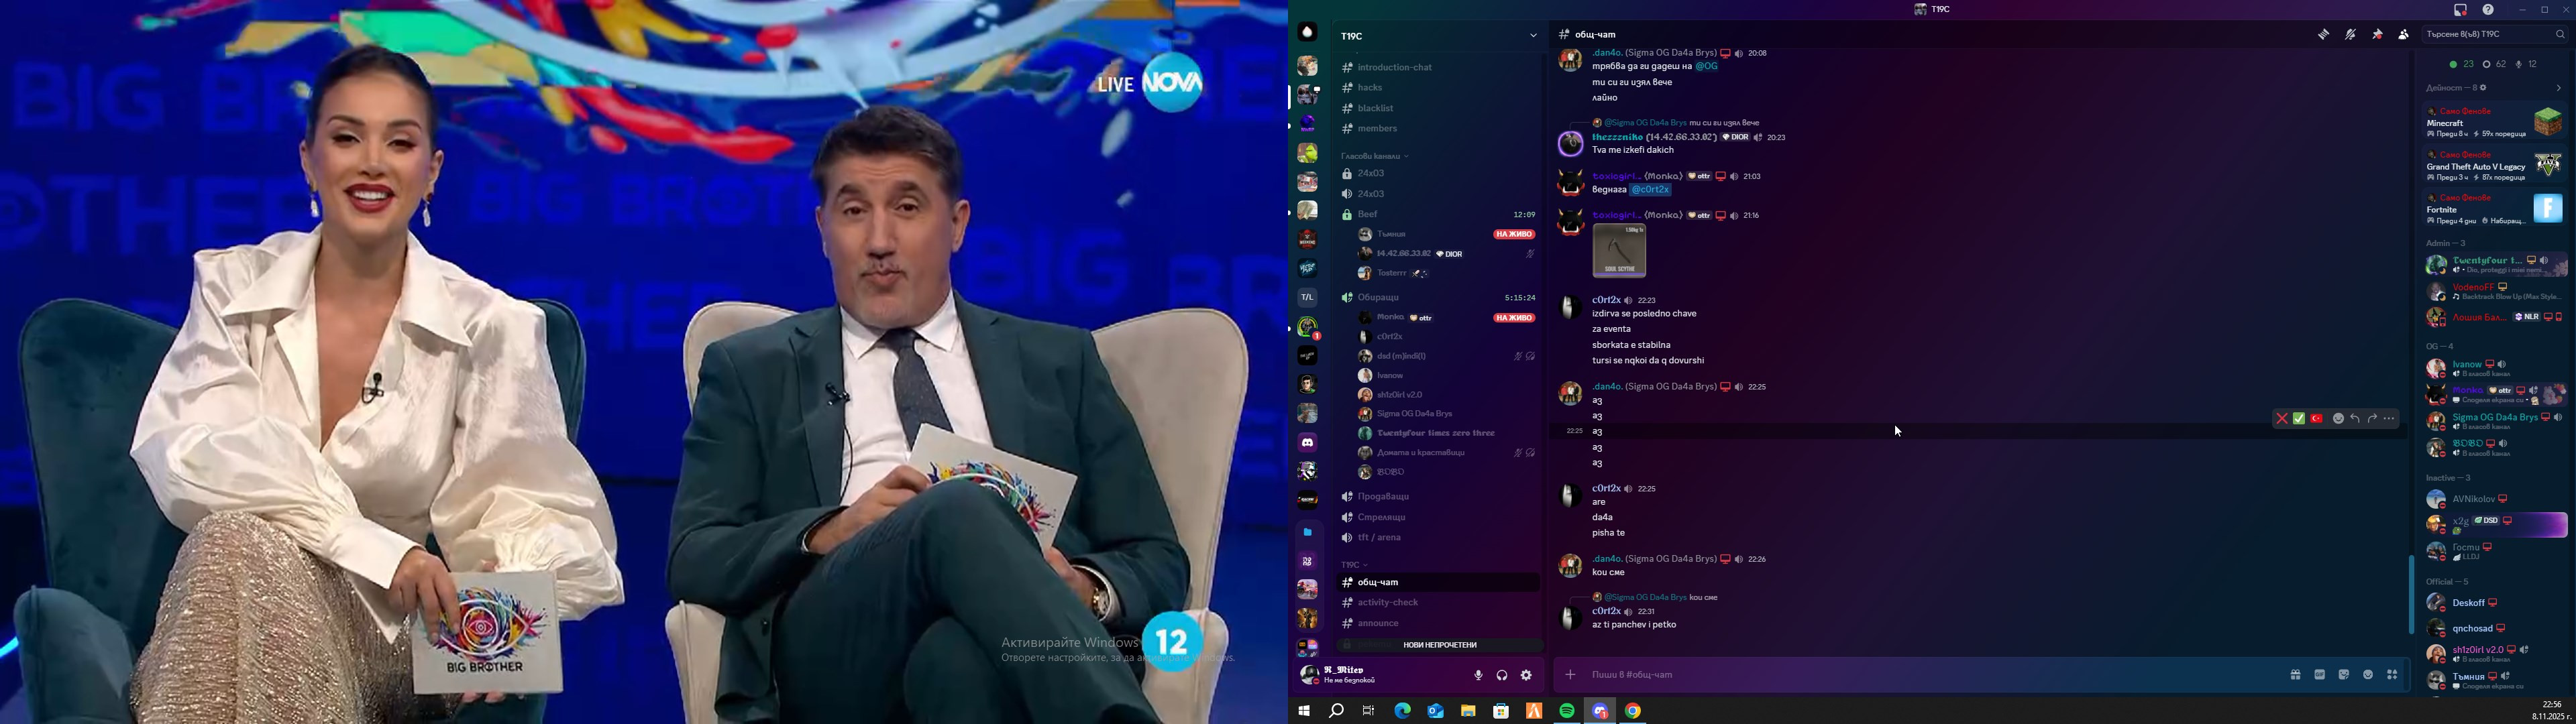Click the plus attachment button

pos(1570,675)
